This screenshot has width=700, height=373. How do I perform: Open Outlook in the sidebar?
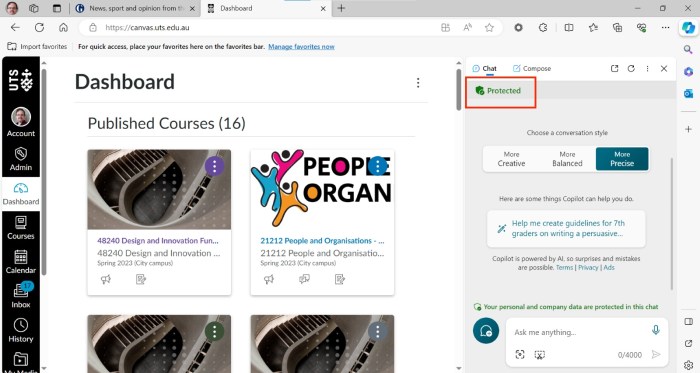tap(688, 93)
